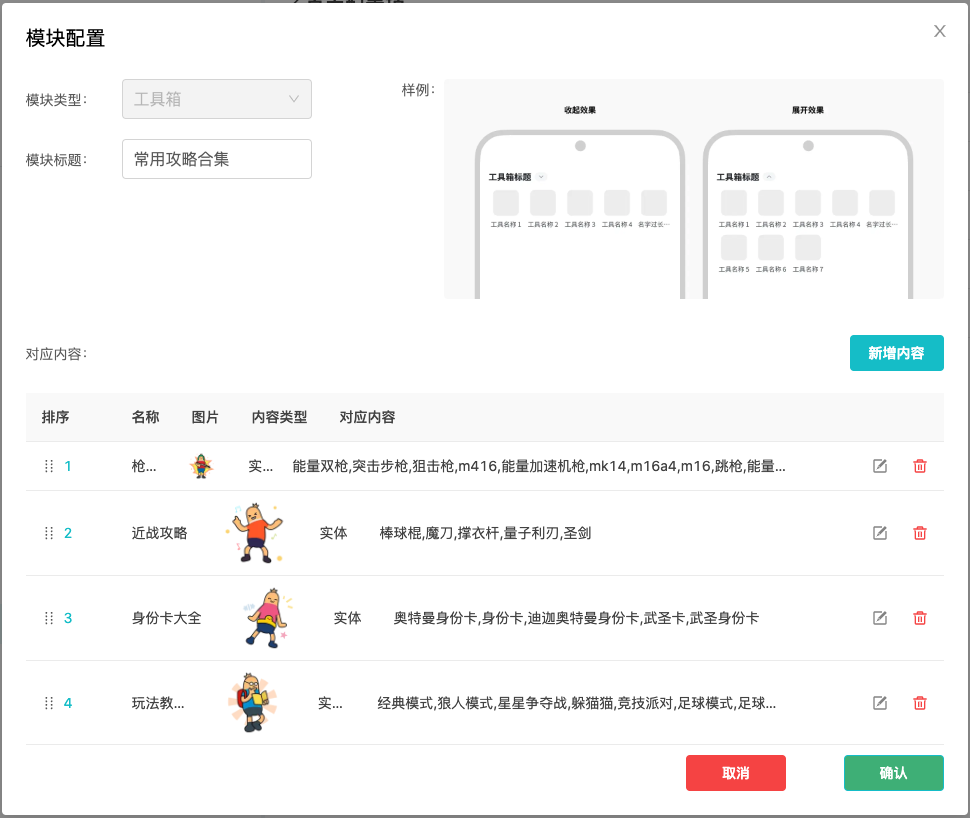This screenshot has height=818, width=970.
Task: Click edit icon for row 1
Action: pyautogui.click(x=880, y=466)
